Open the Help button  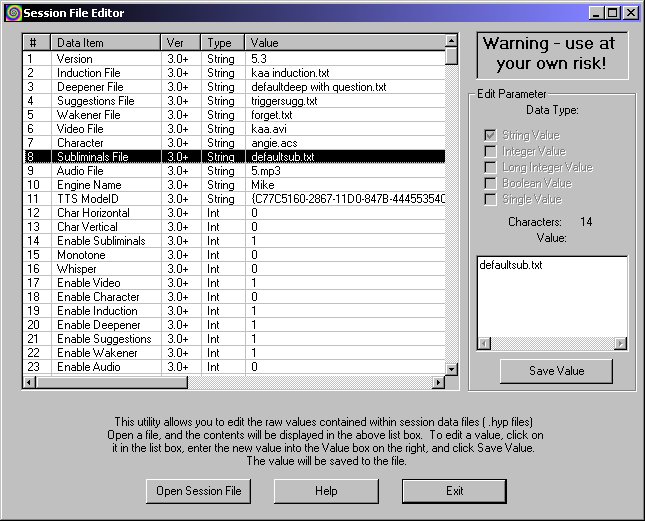click(x=326, y=491)
